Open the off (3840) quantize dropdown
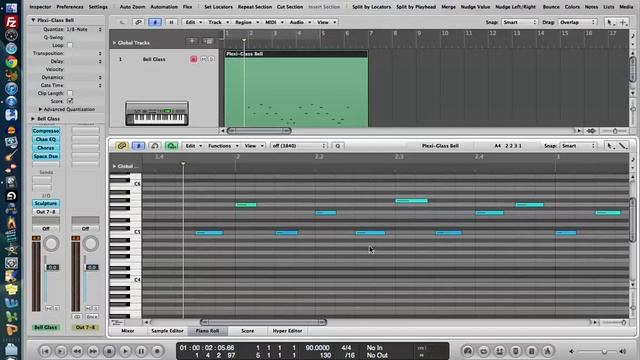Viewport: 640px width, 360px height. coord(299,146)
